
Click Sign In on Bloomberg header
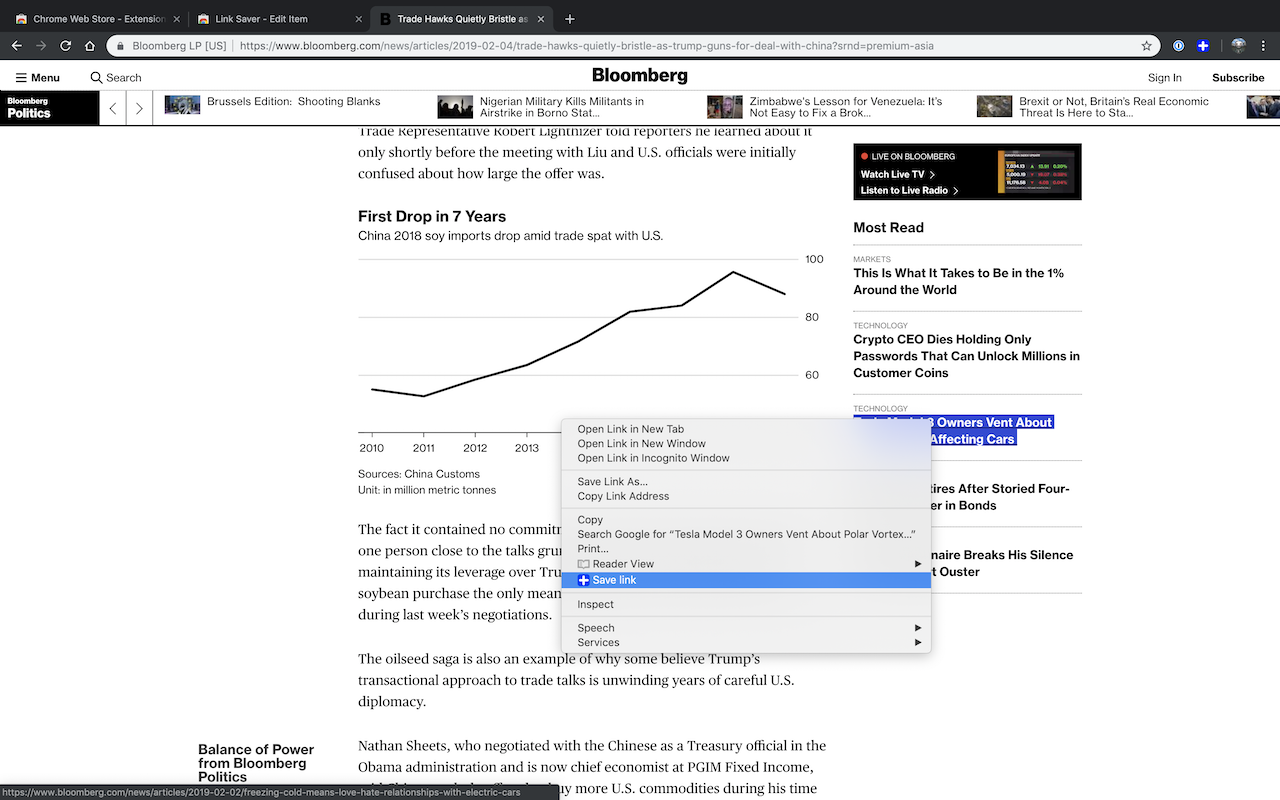1164,77
